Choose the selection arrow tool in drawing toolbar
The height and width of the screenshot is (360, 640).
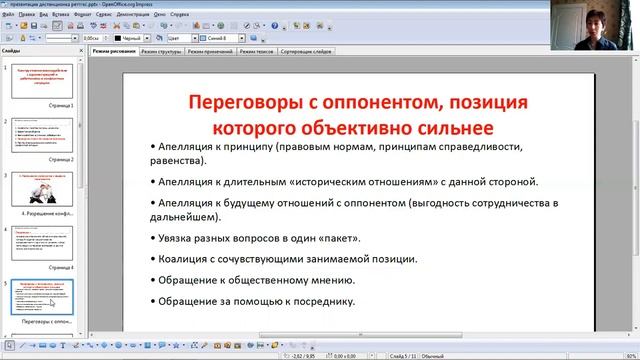point(9,345)
